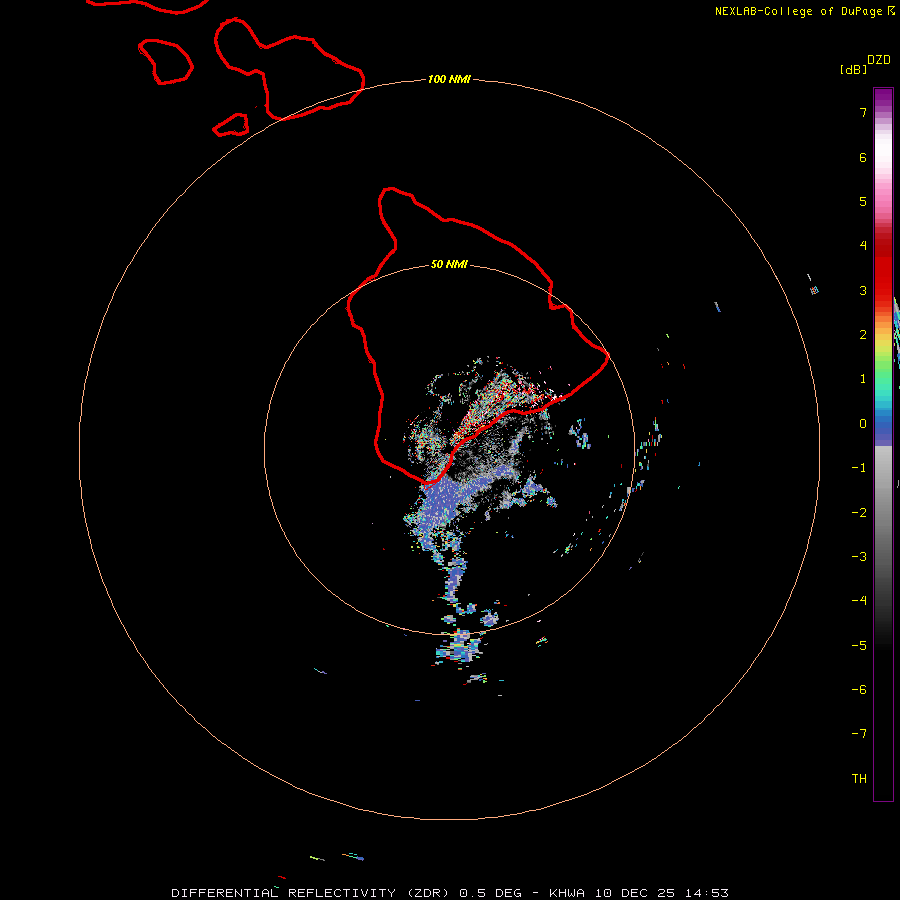Screen dimensions: 900x900
Task: Click the TH threshold label on scale
Action: click(x=859, y=779)
